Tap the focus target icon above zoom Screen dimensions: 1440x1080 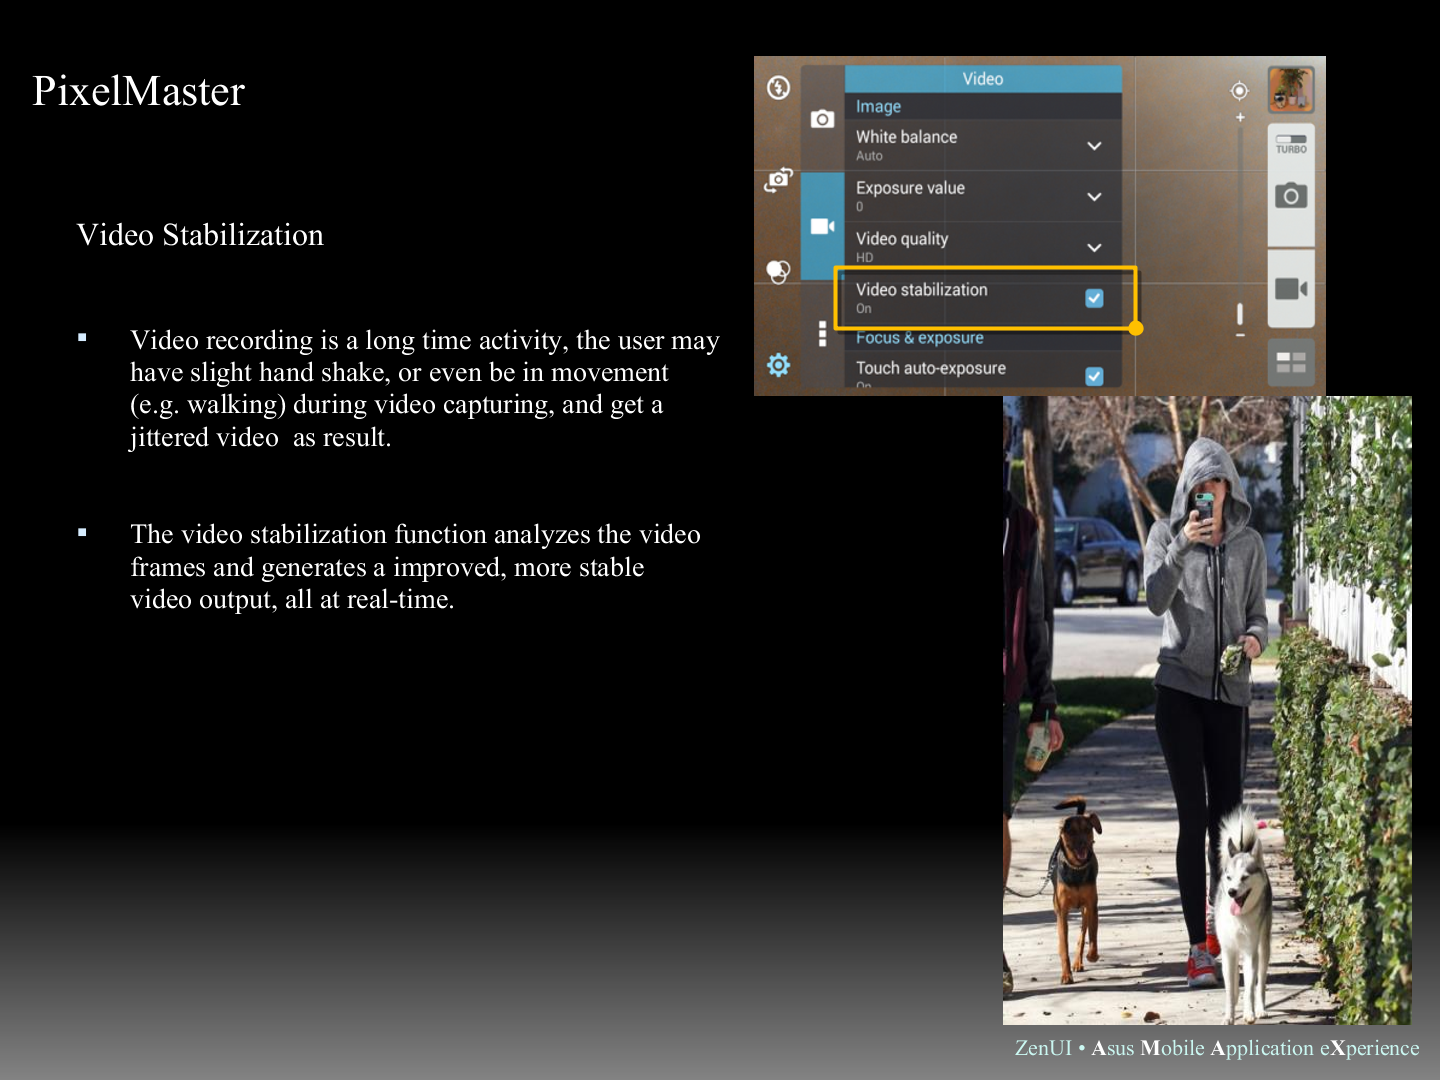point(1239,91)
